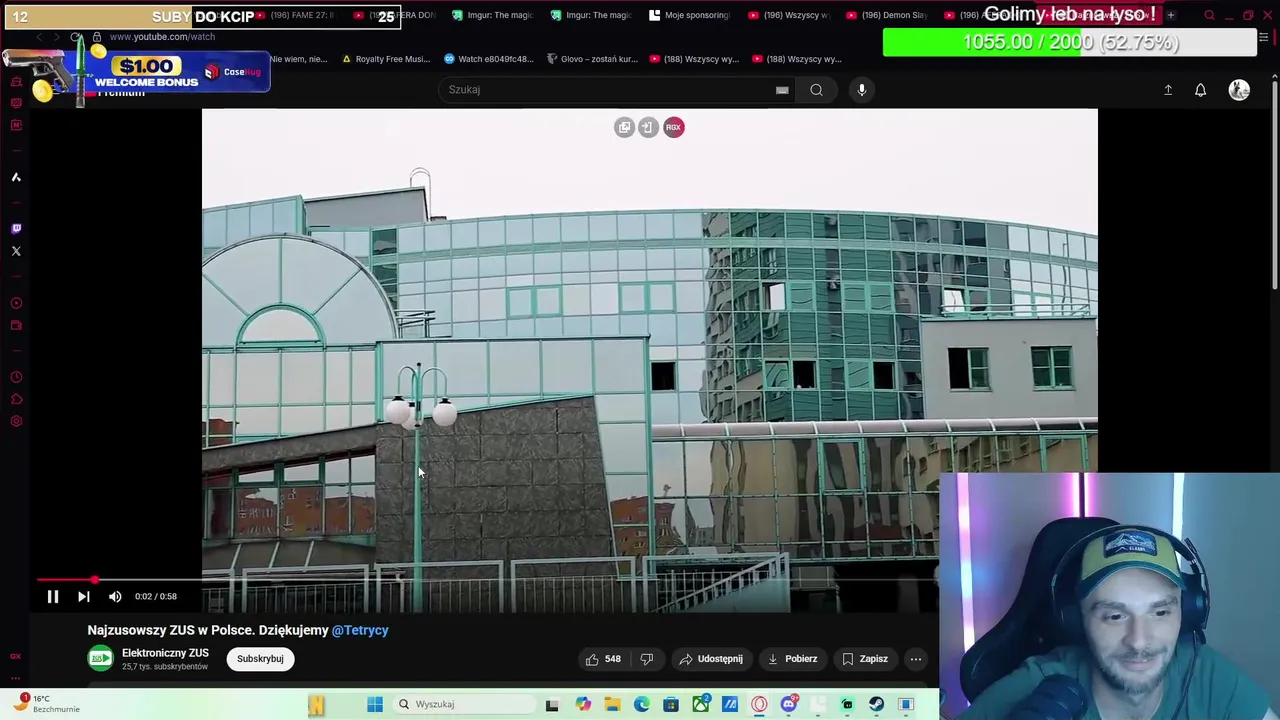
Task: Open the Aria AI sidebar icon
Action: click(x=16, y=177)
